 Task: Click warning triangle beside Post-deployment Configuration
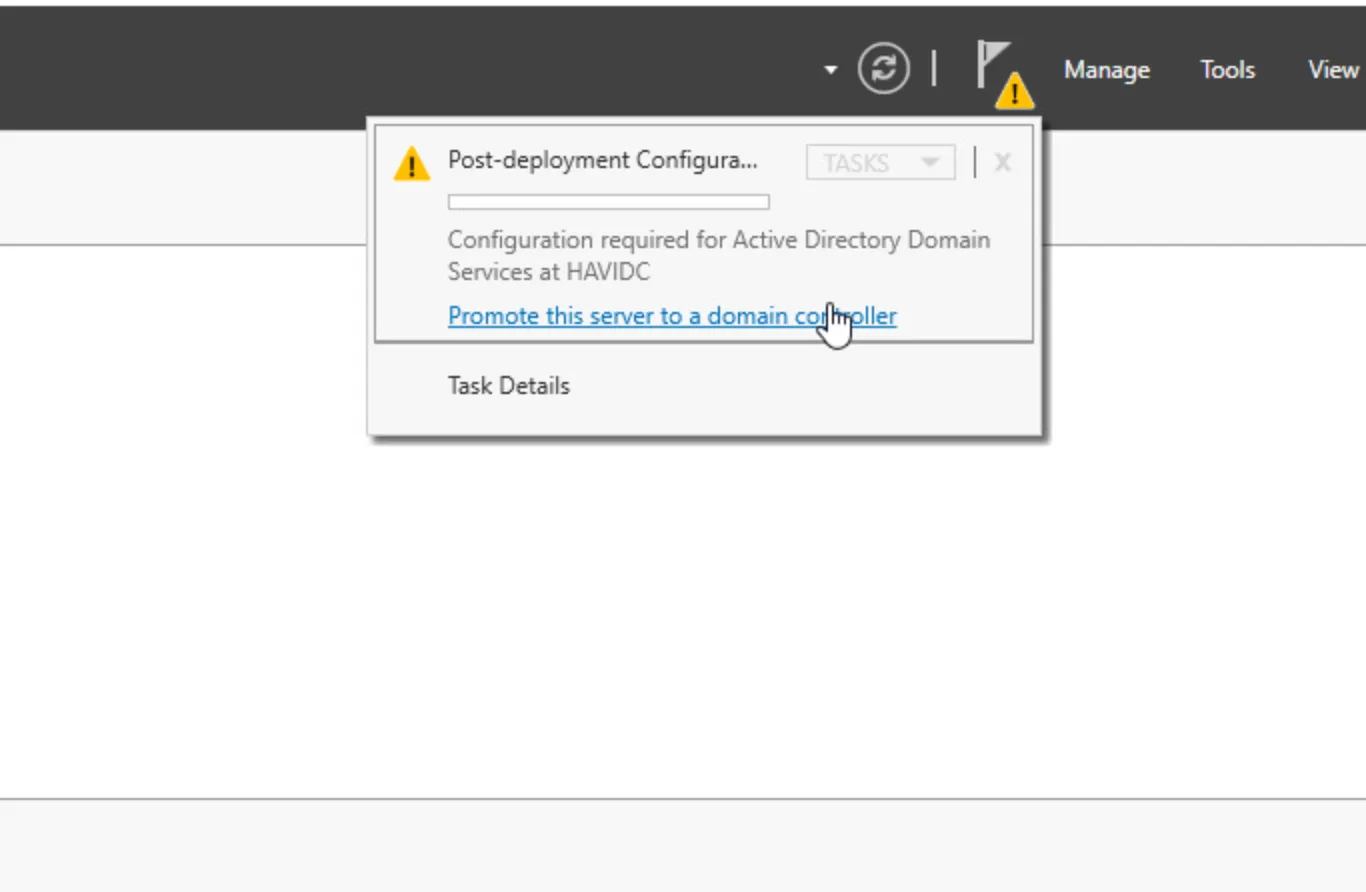click(x=411, y=164)
